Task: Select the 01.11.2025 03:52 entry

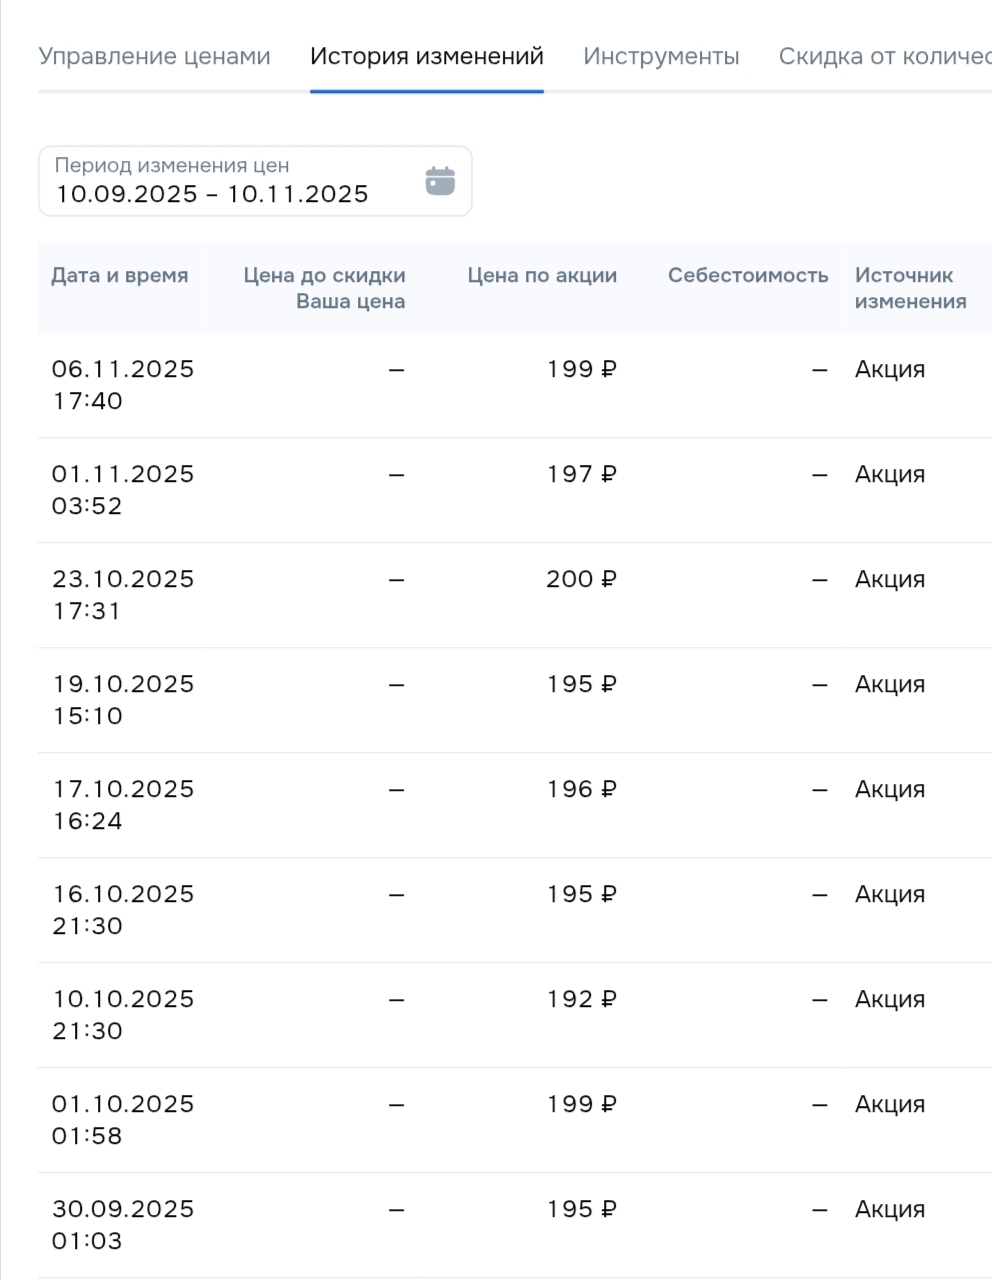Action: coord(123,490)
